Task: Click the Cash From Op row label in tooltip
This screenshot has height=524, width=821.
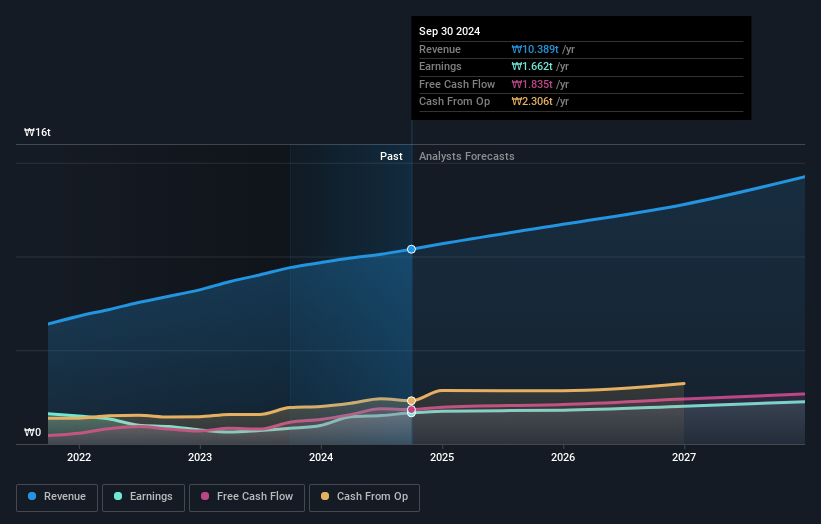Action: pyautogui.click(x=454, y=102)
